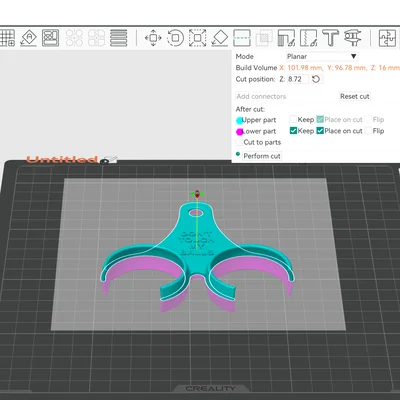The width and height of the screenshot is (400, 400).
Task: Open the Support Painting tool
Action: tap(286, 38)
